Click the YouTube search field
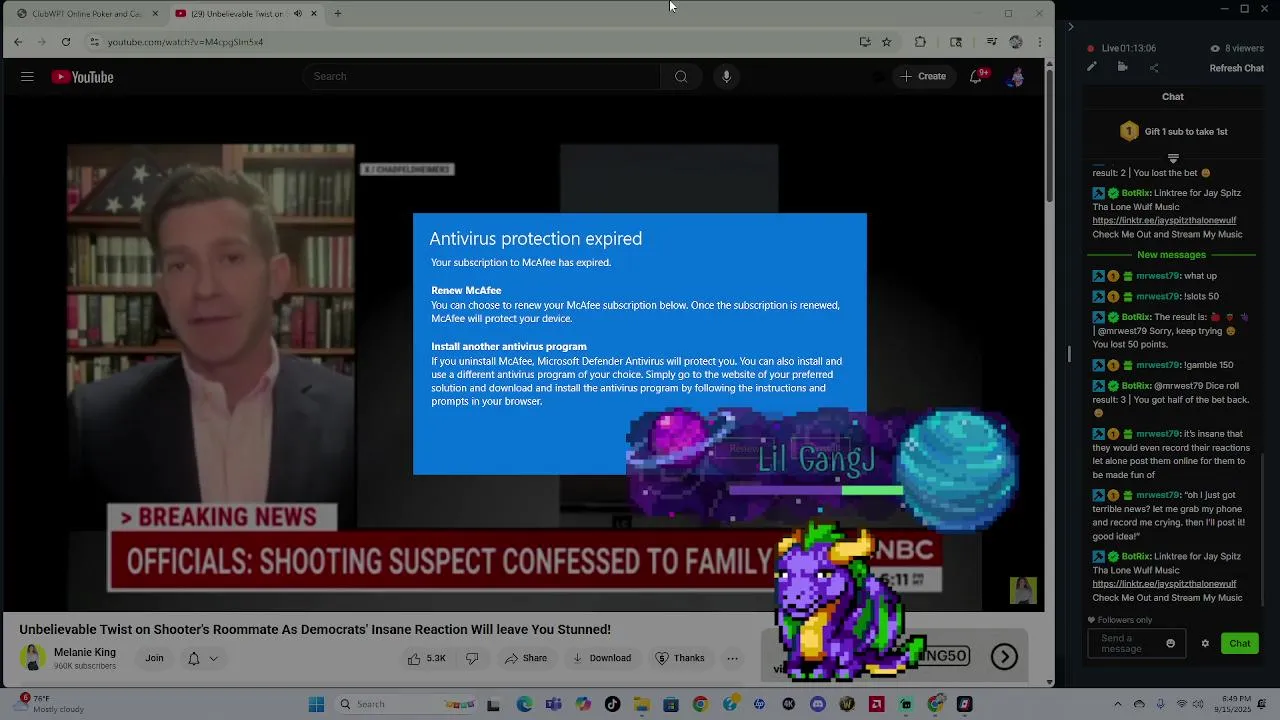This screenshot has height=720, width=1280. 482,77
